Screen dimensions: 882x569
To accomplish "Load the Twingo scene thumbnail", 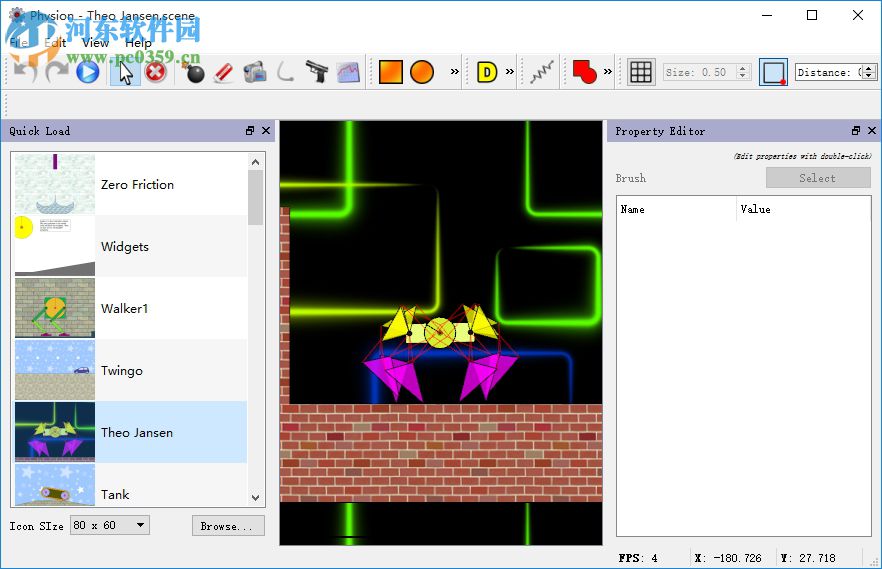I will tap(55, 370).
